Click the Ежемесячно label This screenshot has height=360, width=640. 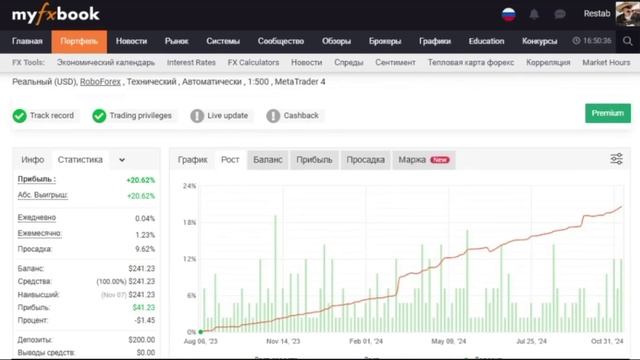tap(40, 233)
